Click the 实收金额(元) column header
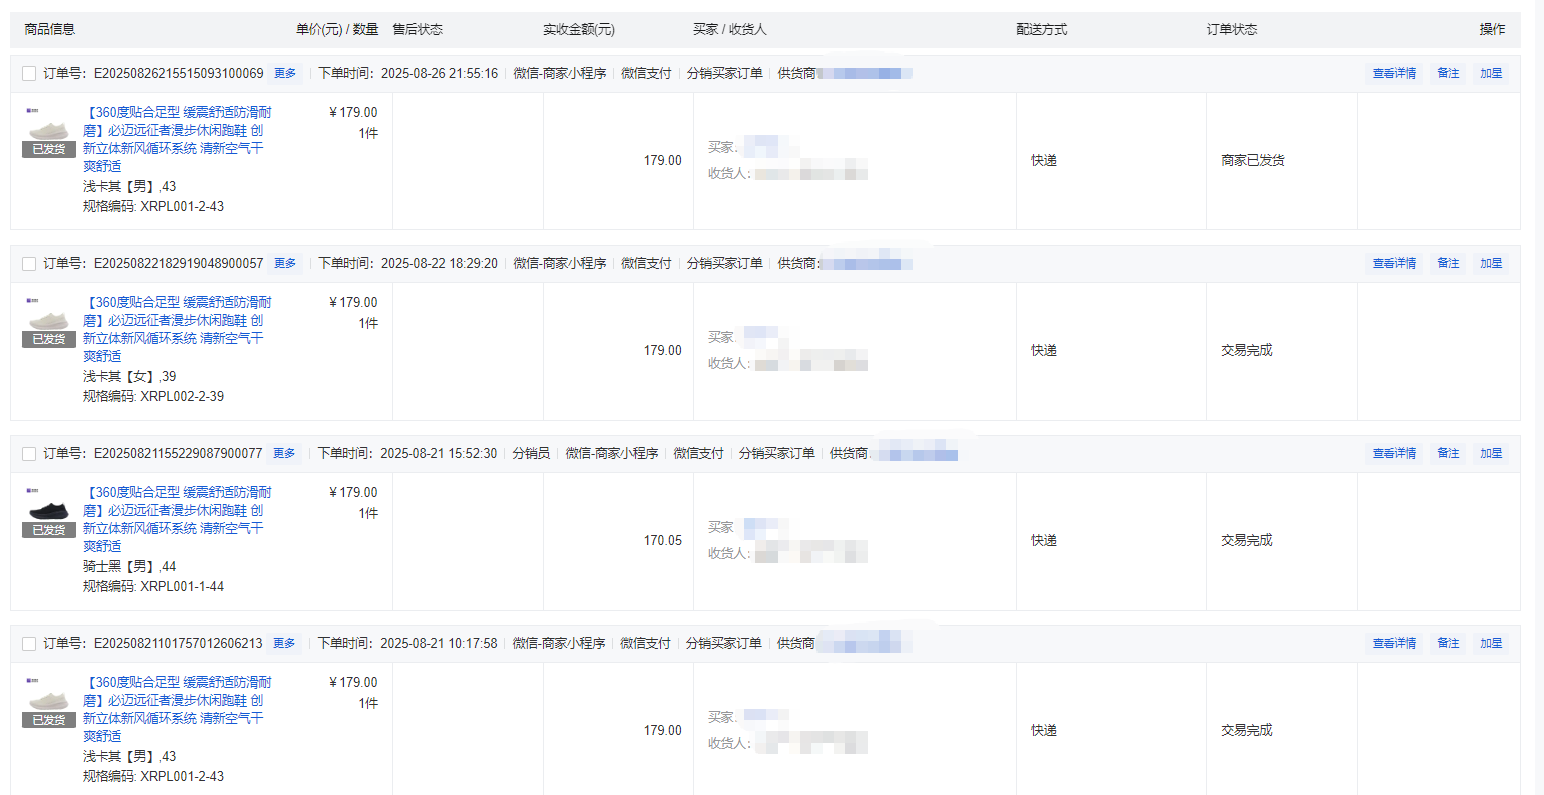 [x=579, y=29]
